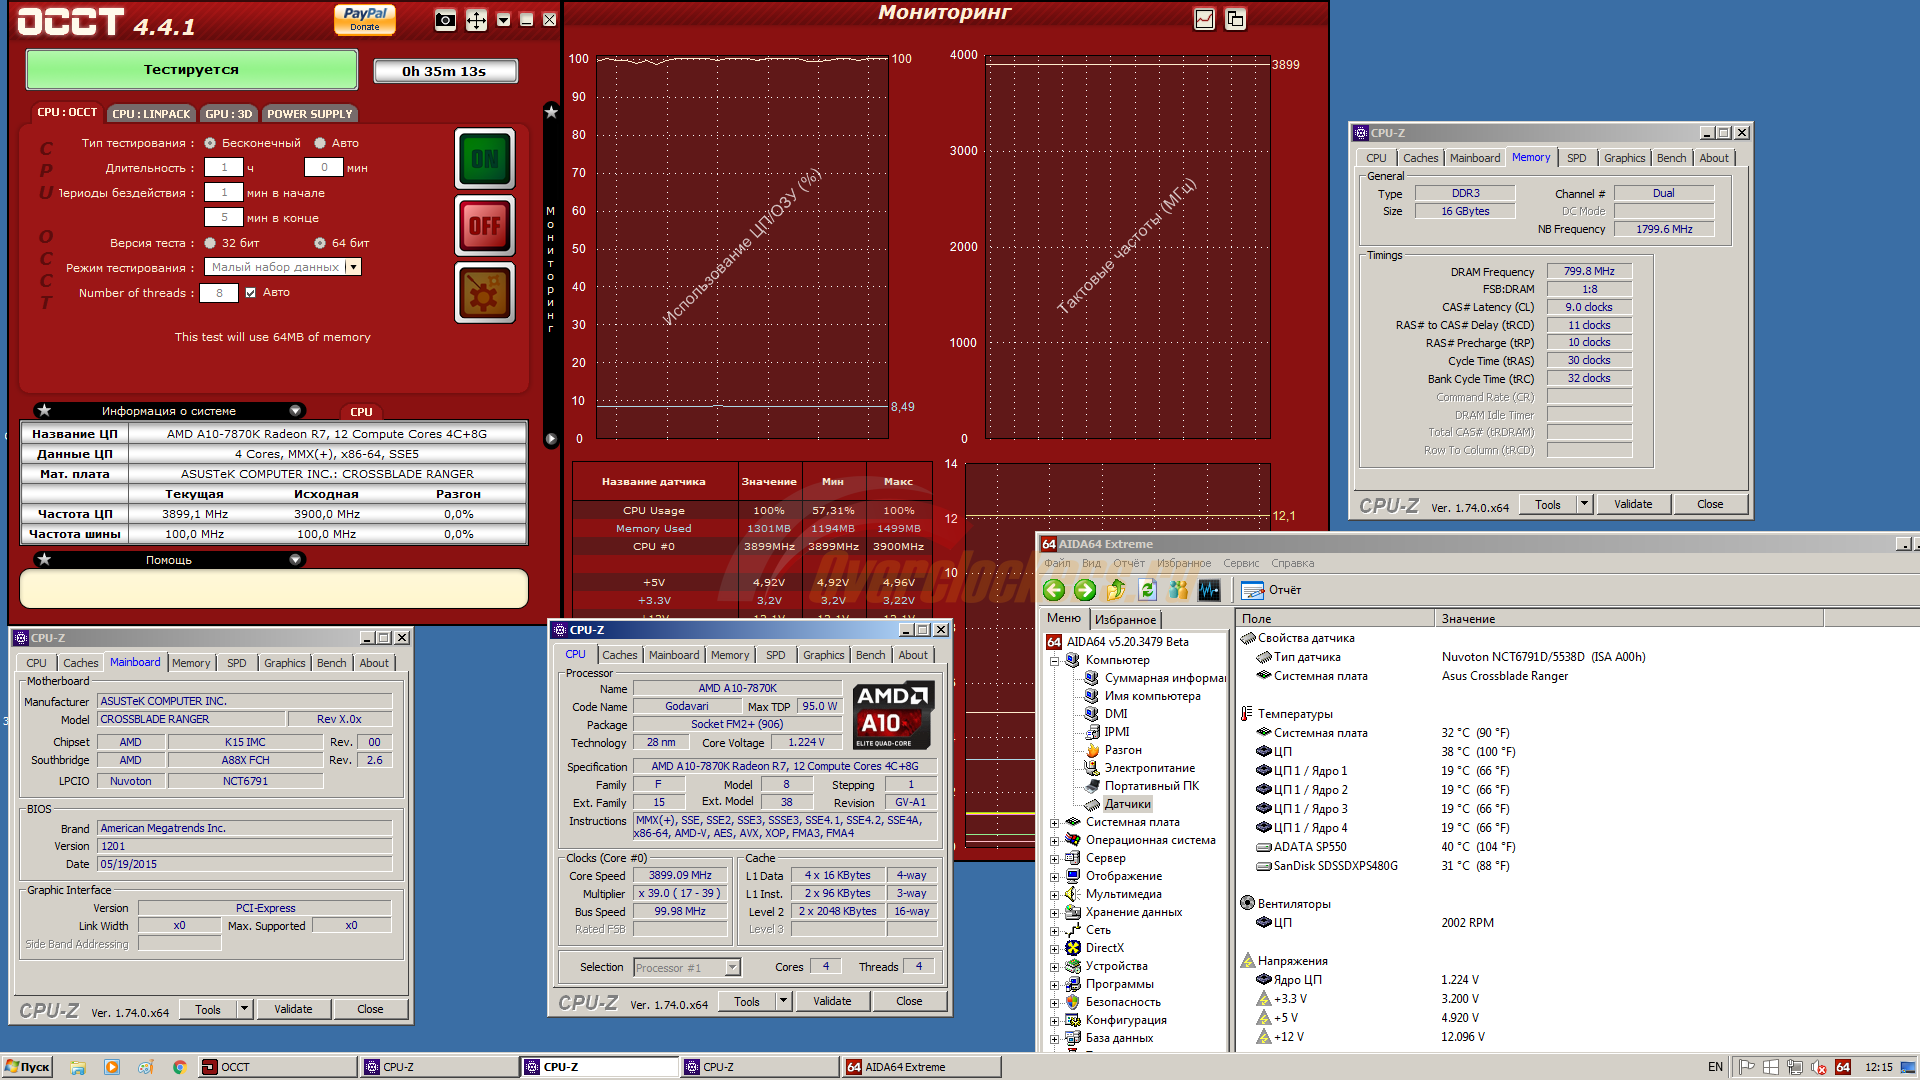Click the green ON start button
The height and width of the screenshot is (1080, 1920).
pos(485,159)
